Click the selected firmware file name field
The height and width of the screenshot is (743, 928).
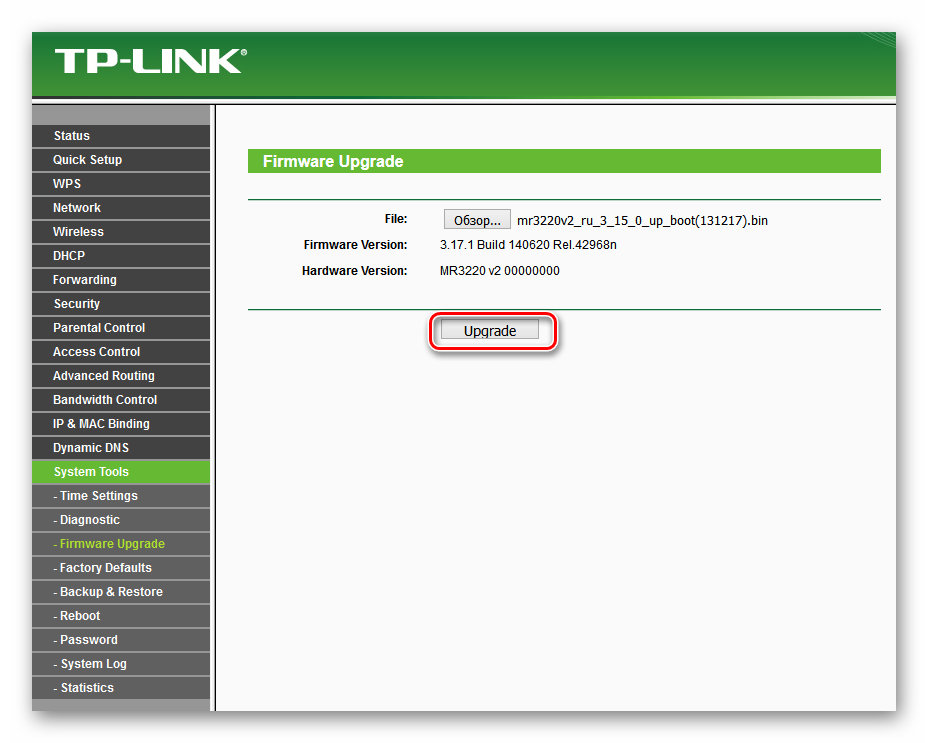[642, 220]
